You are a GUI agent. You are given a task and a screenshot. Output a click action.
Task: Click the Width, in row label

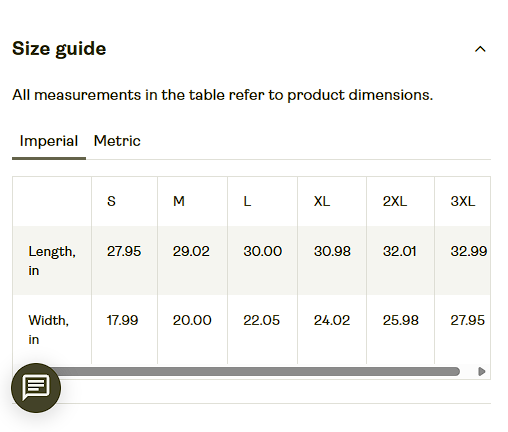pyautogui.click(x=49, y=330)
